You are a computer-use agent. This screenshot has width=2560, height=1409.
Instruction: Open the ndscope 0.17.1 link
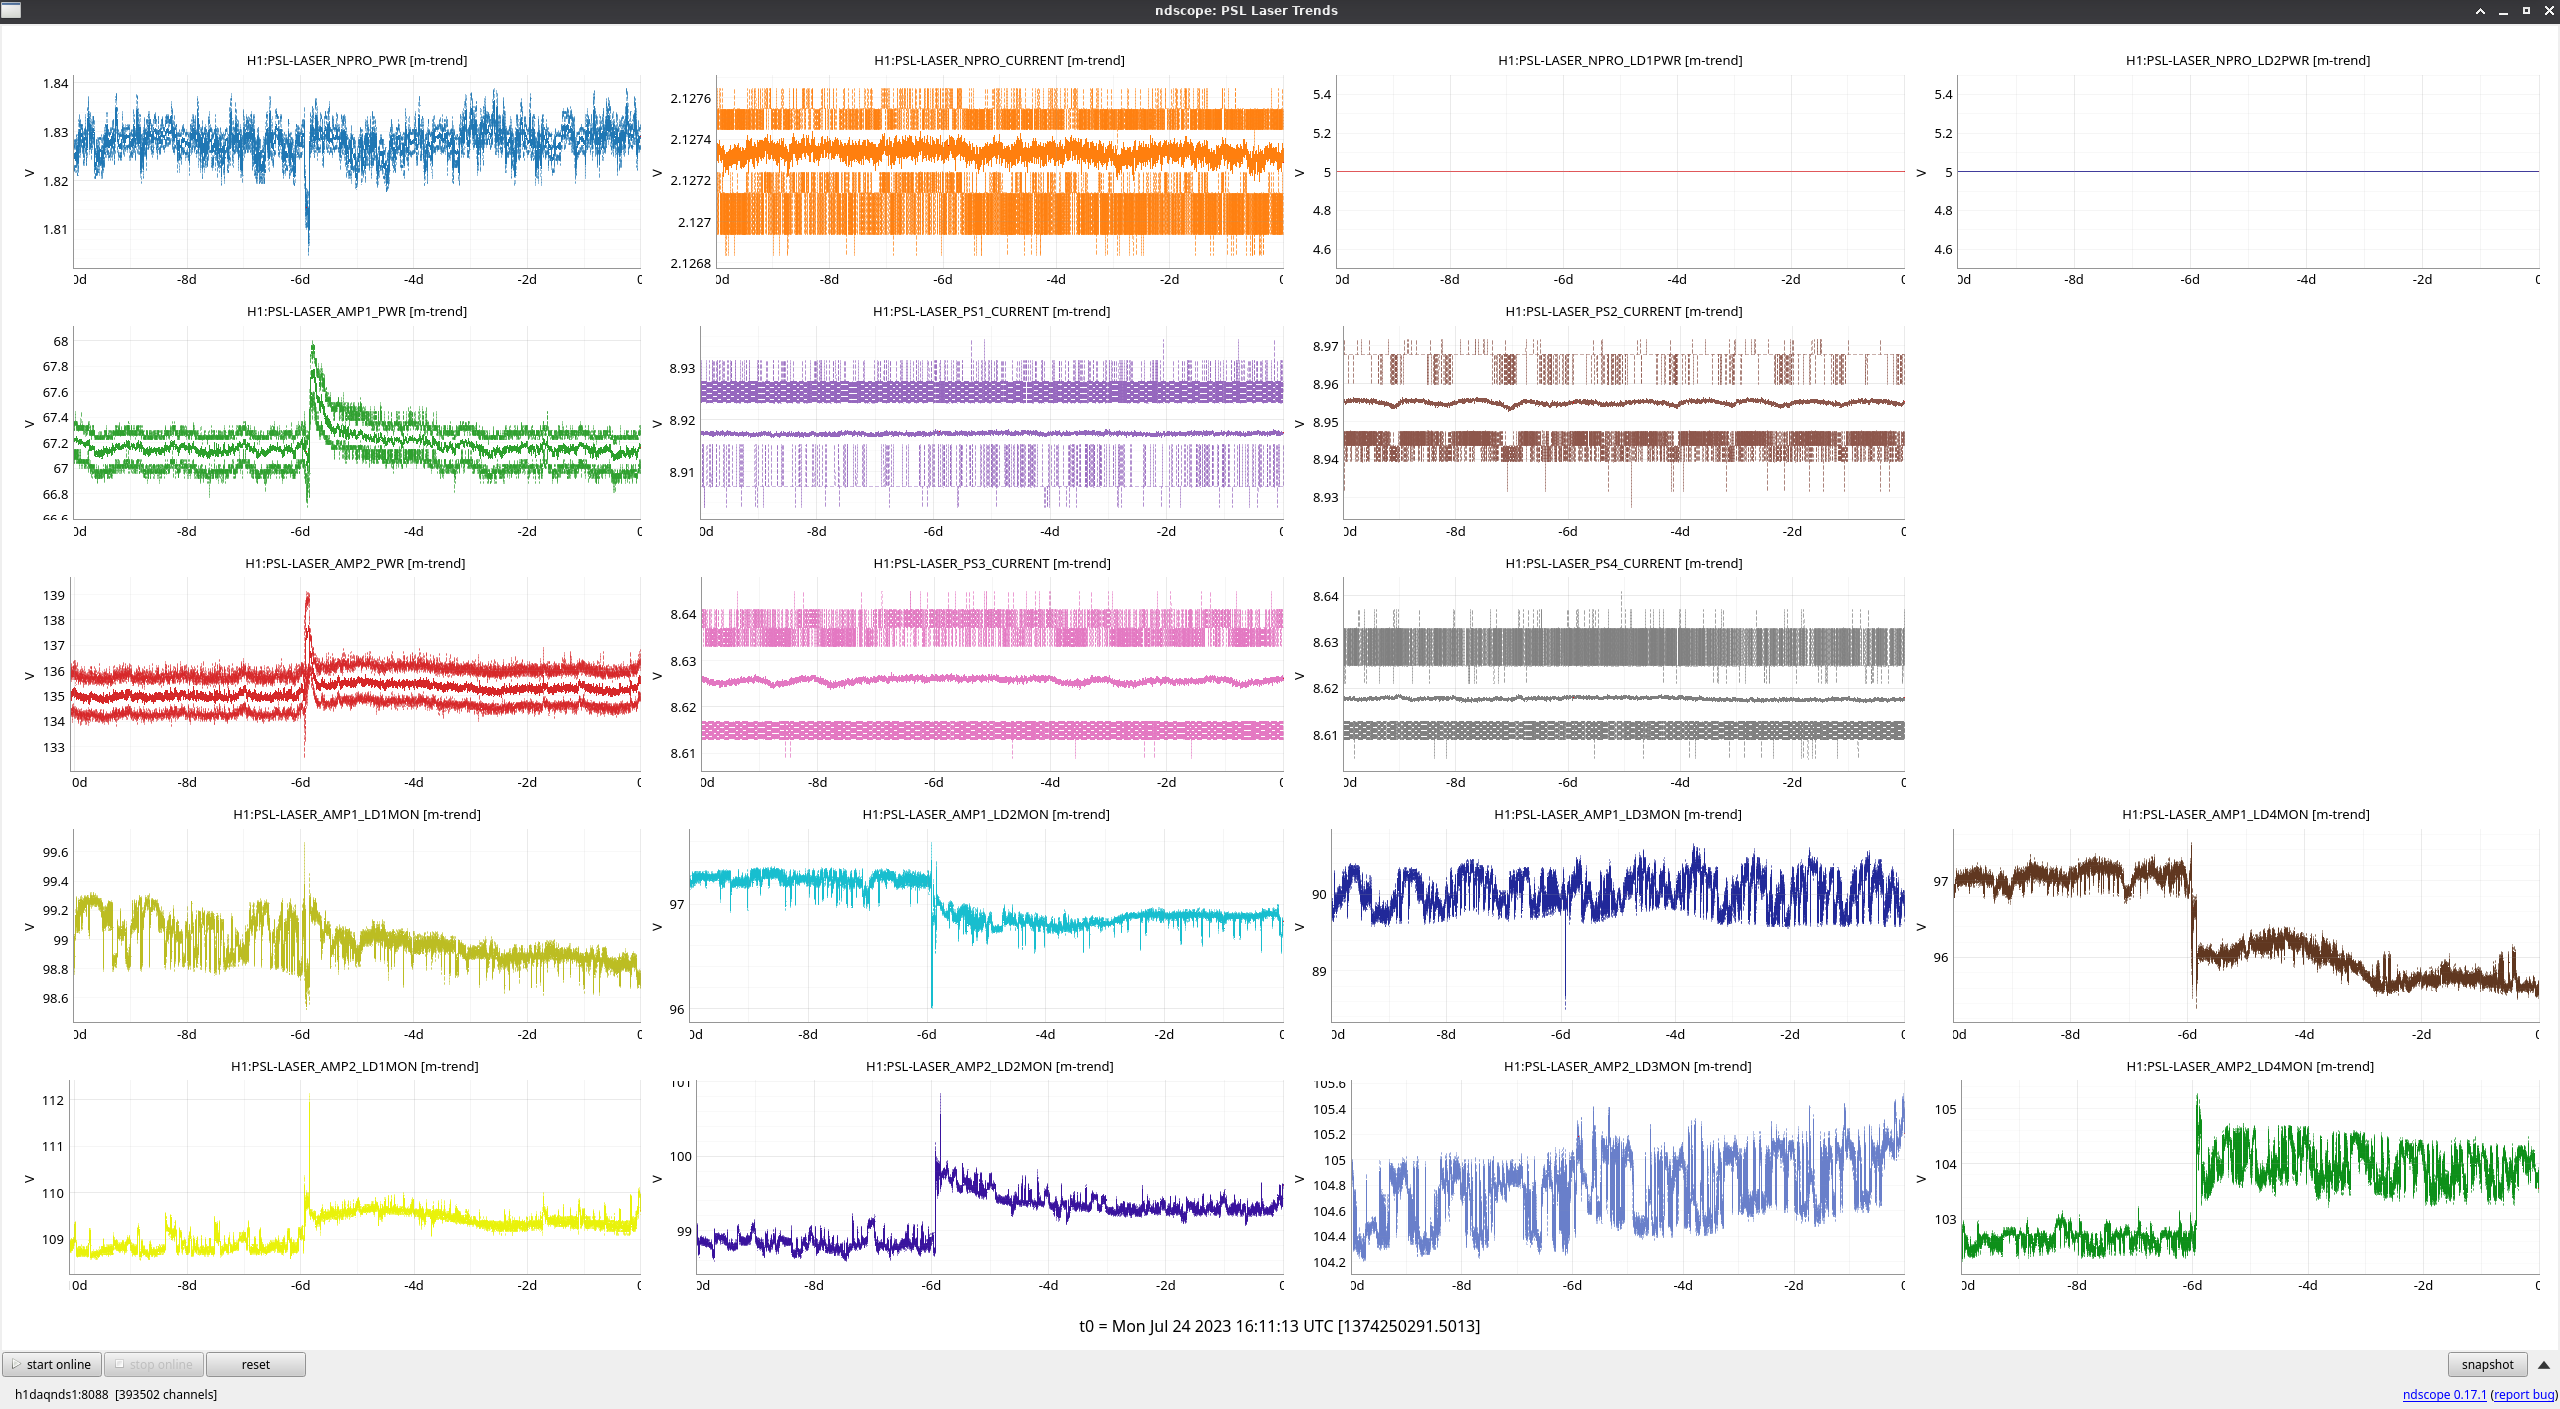[x=2444, y=1394]
